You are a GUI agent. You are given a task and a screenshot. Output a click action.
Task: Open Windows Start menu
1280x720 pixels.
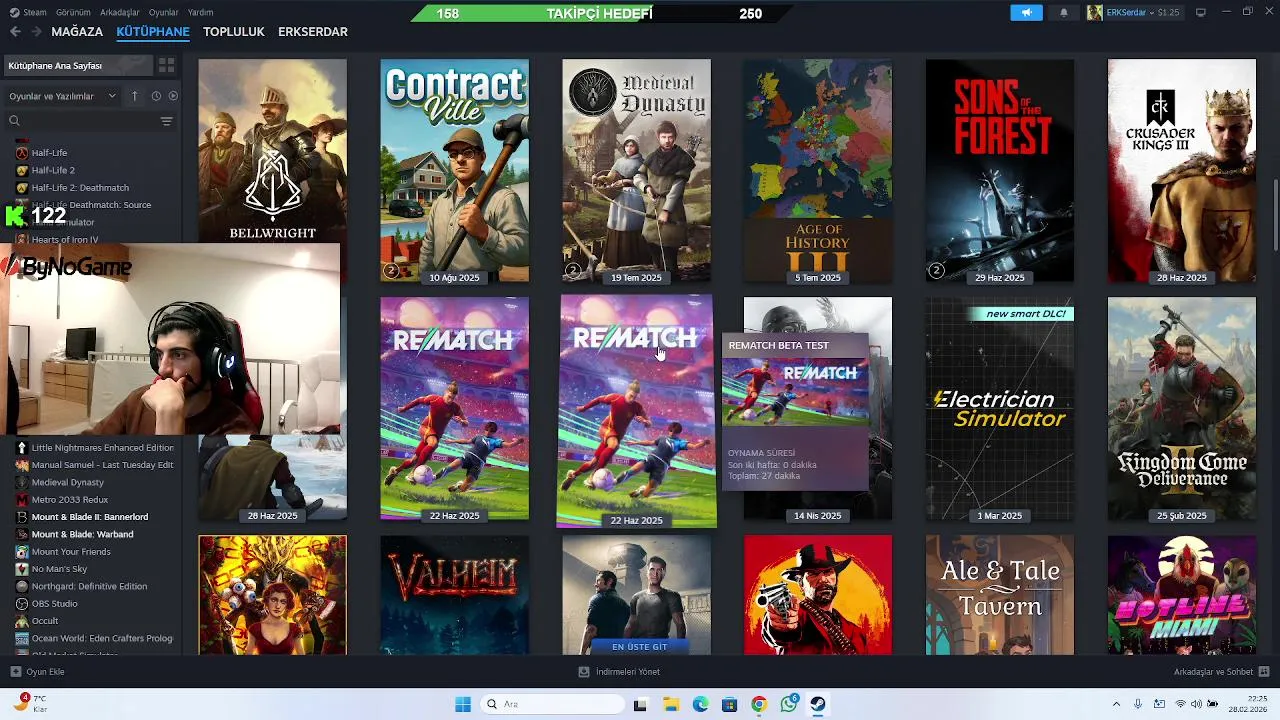tap(463, 704)
